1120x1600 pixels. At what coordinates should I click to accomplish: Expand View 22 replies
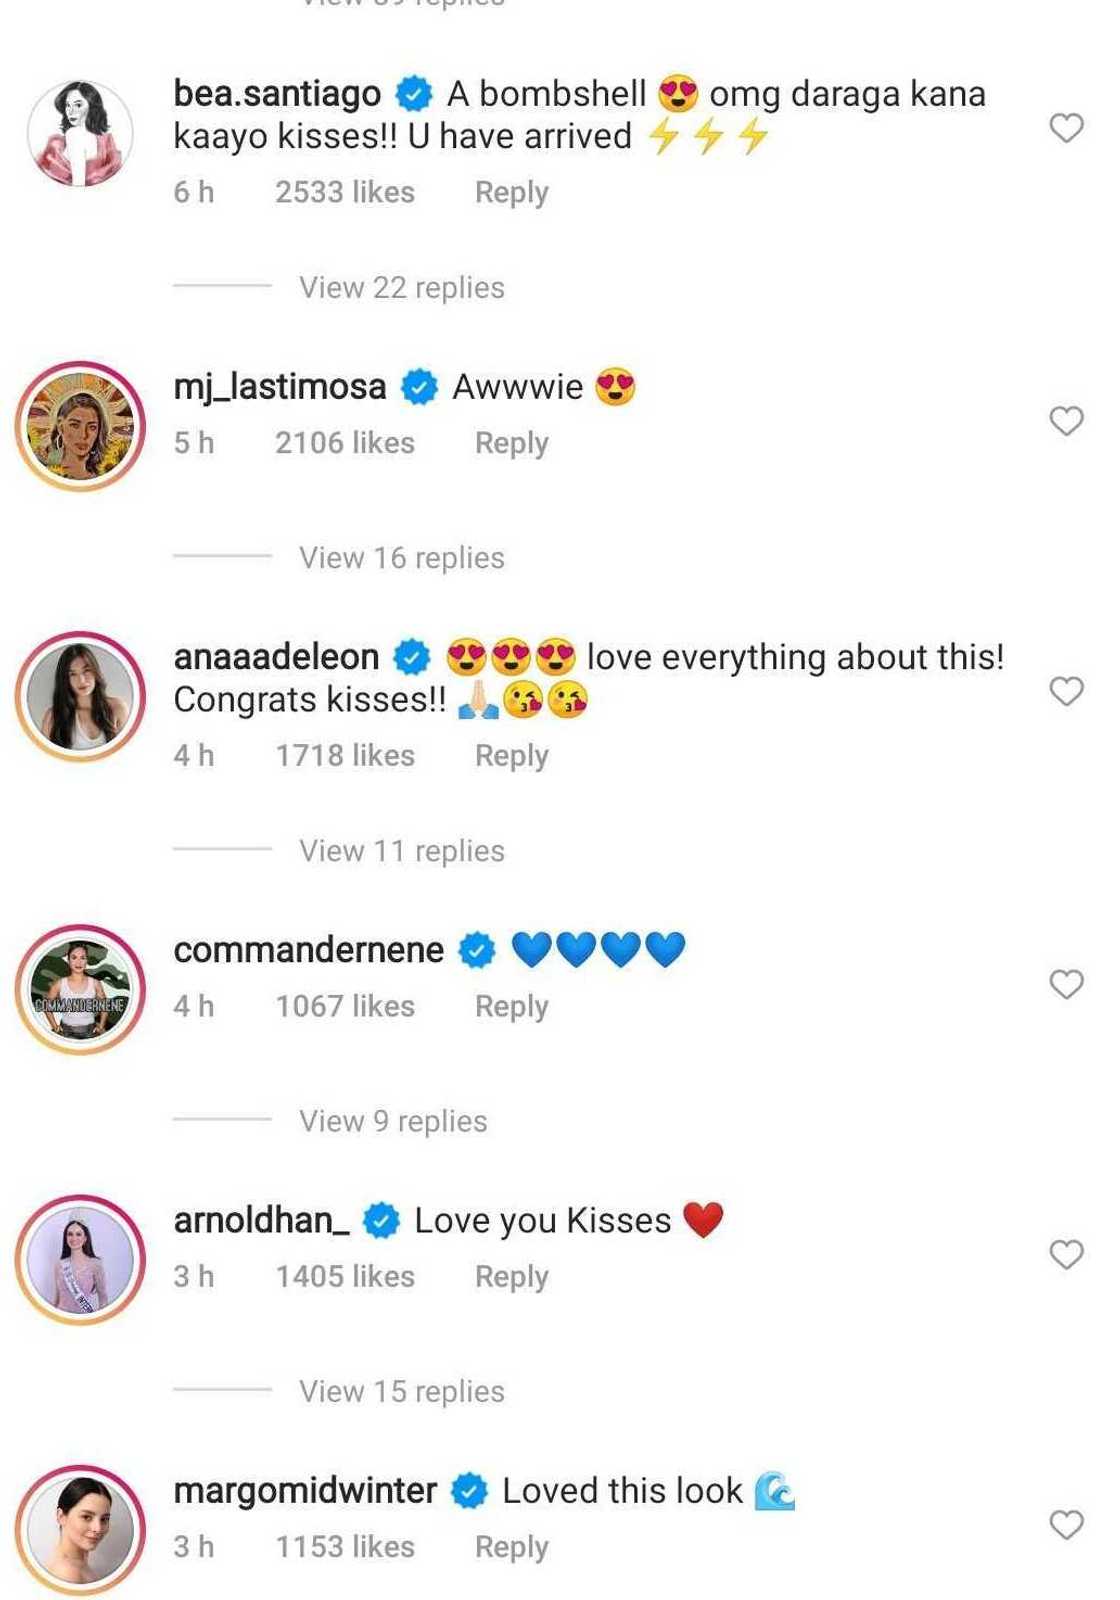pos(401,288)
